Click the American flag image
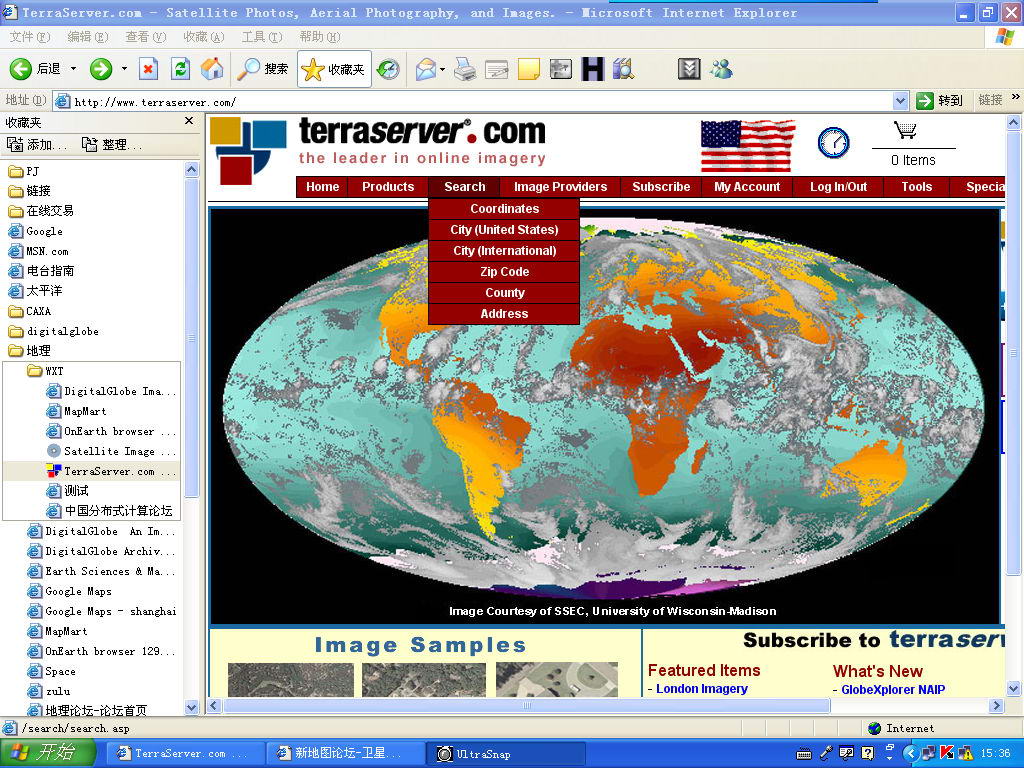 [x=747, y=146]
